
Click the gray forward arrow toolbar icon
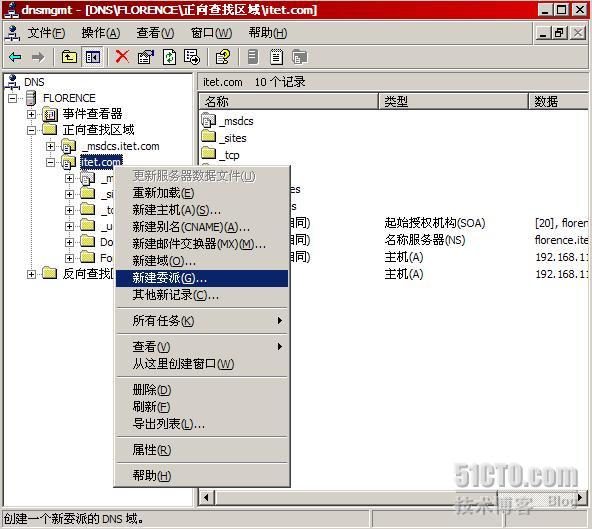pyautogui.click(x=38, y=57)
